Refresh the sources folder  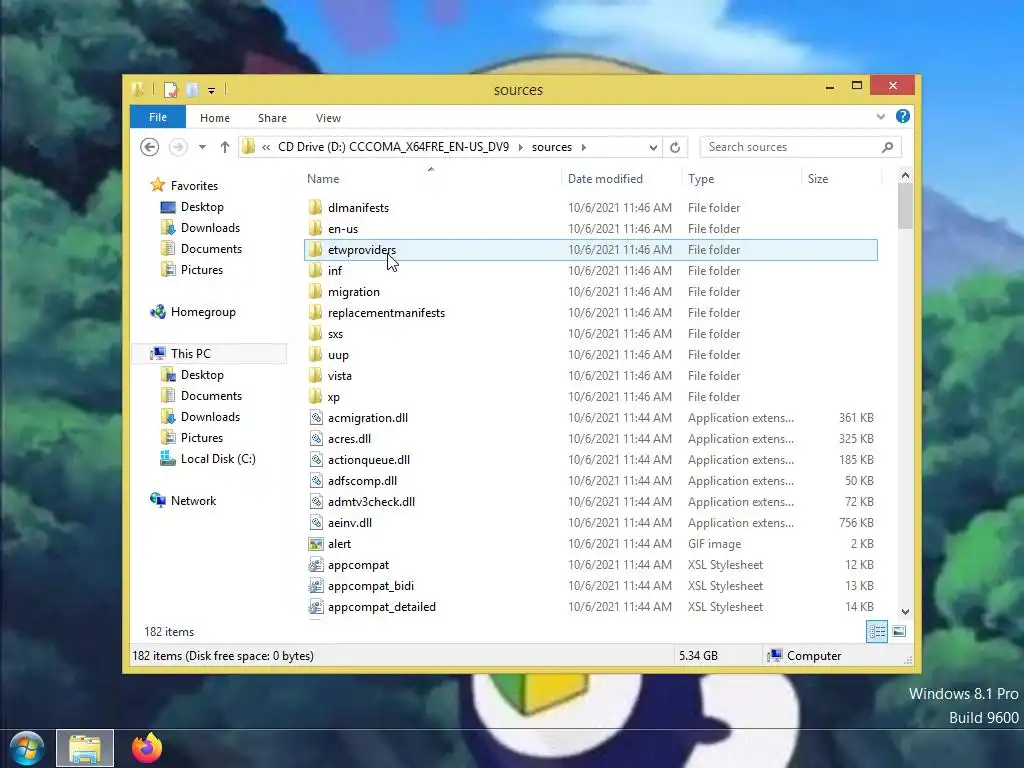(675, 148)
